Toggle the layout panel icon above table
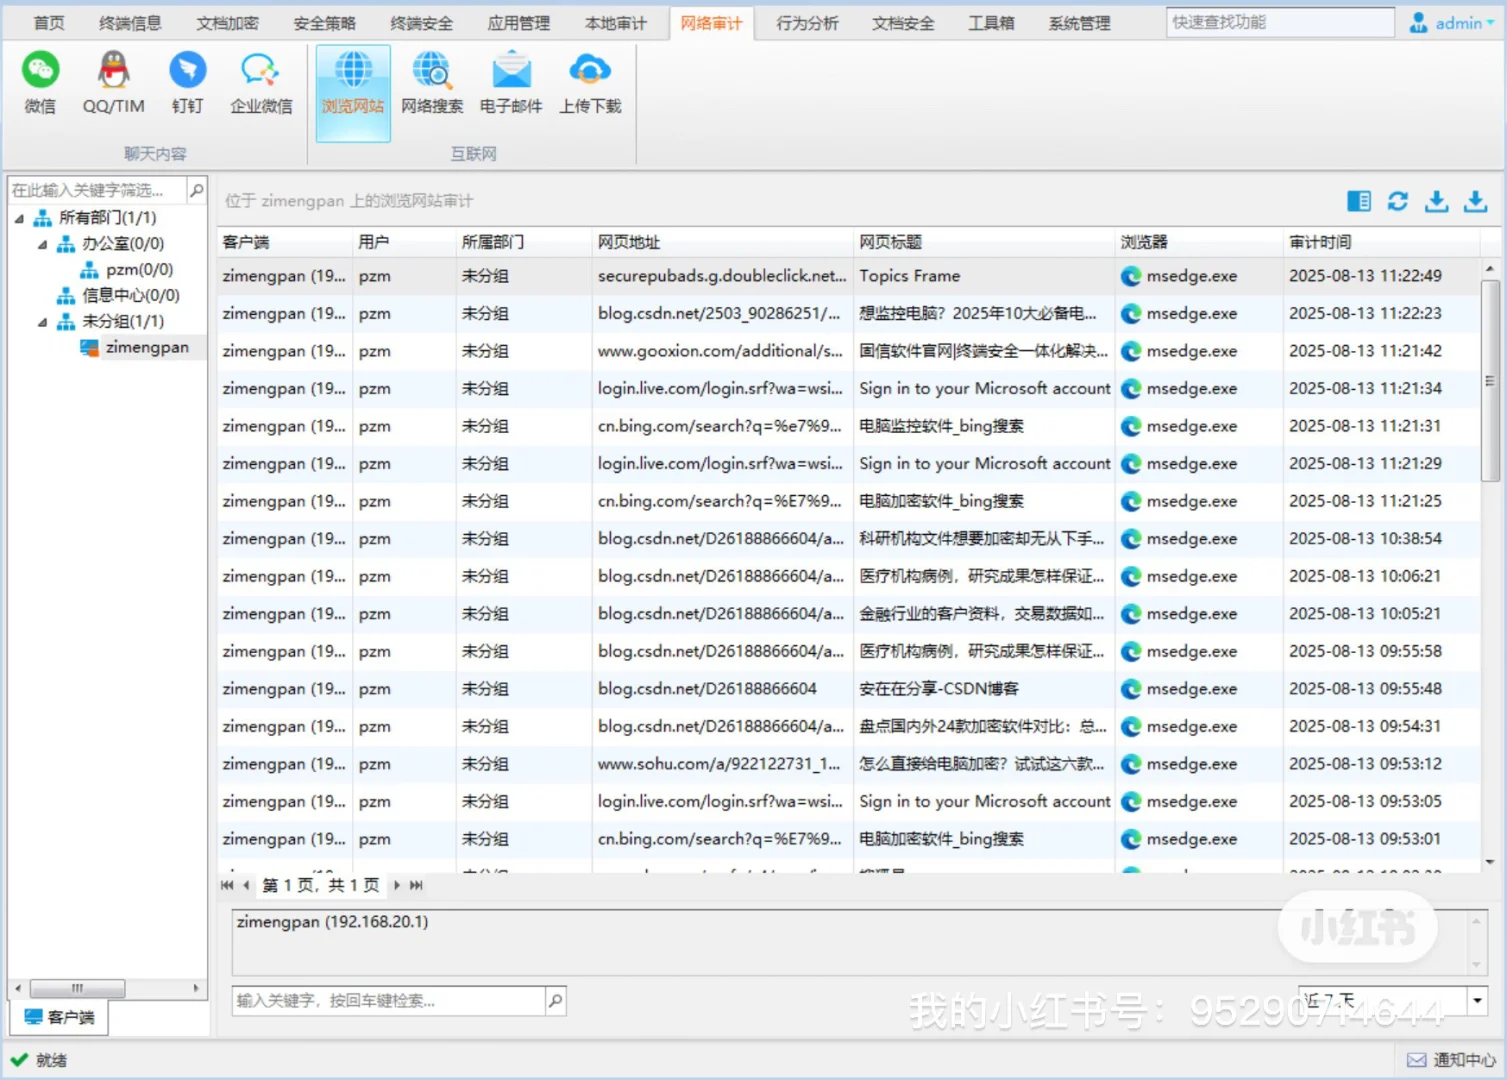 tap(1359, 201)
